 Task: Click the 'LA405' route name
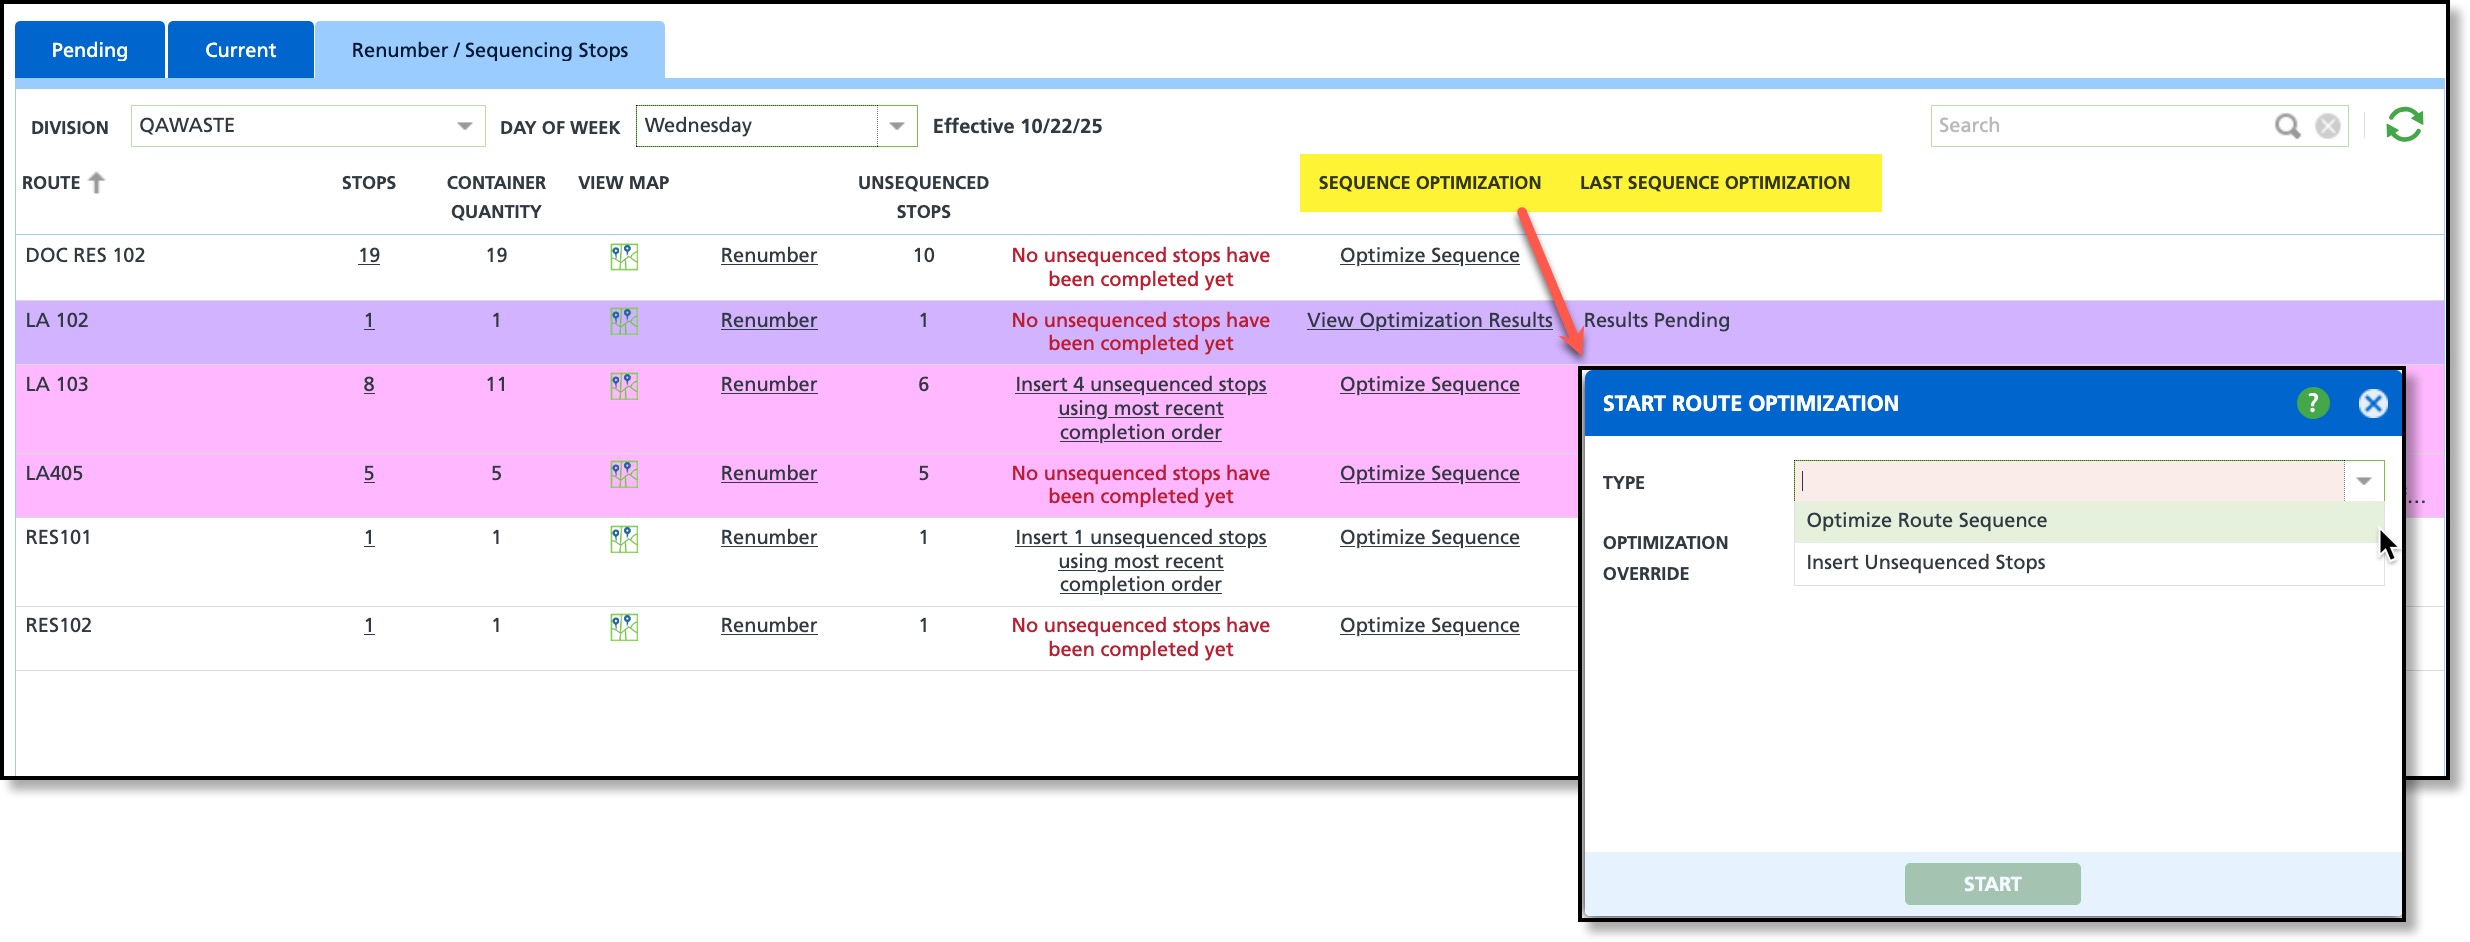point(54,473)
